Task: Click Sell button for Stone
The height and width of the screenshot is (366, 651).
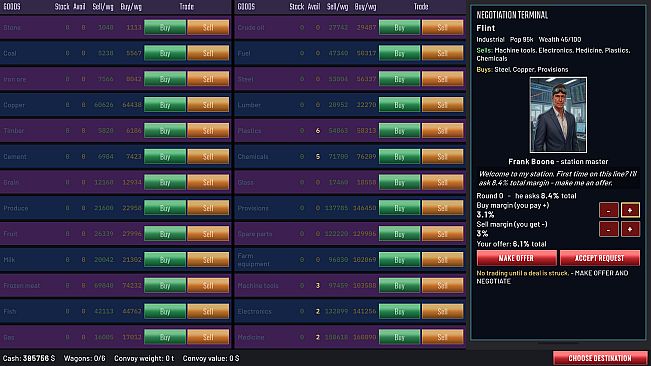Action: pos(208,27)
